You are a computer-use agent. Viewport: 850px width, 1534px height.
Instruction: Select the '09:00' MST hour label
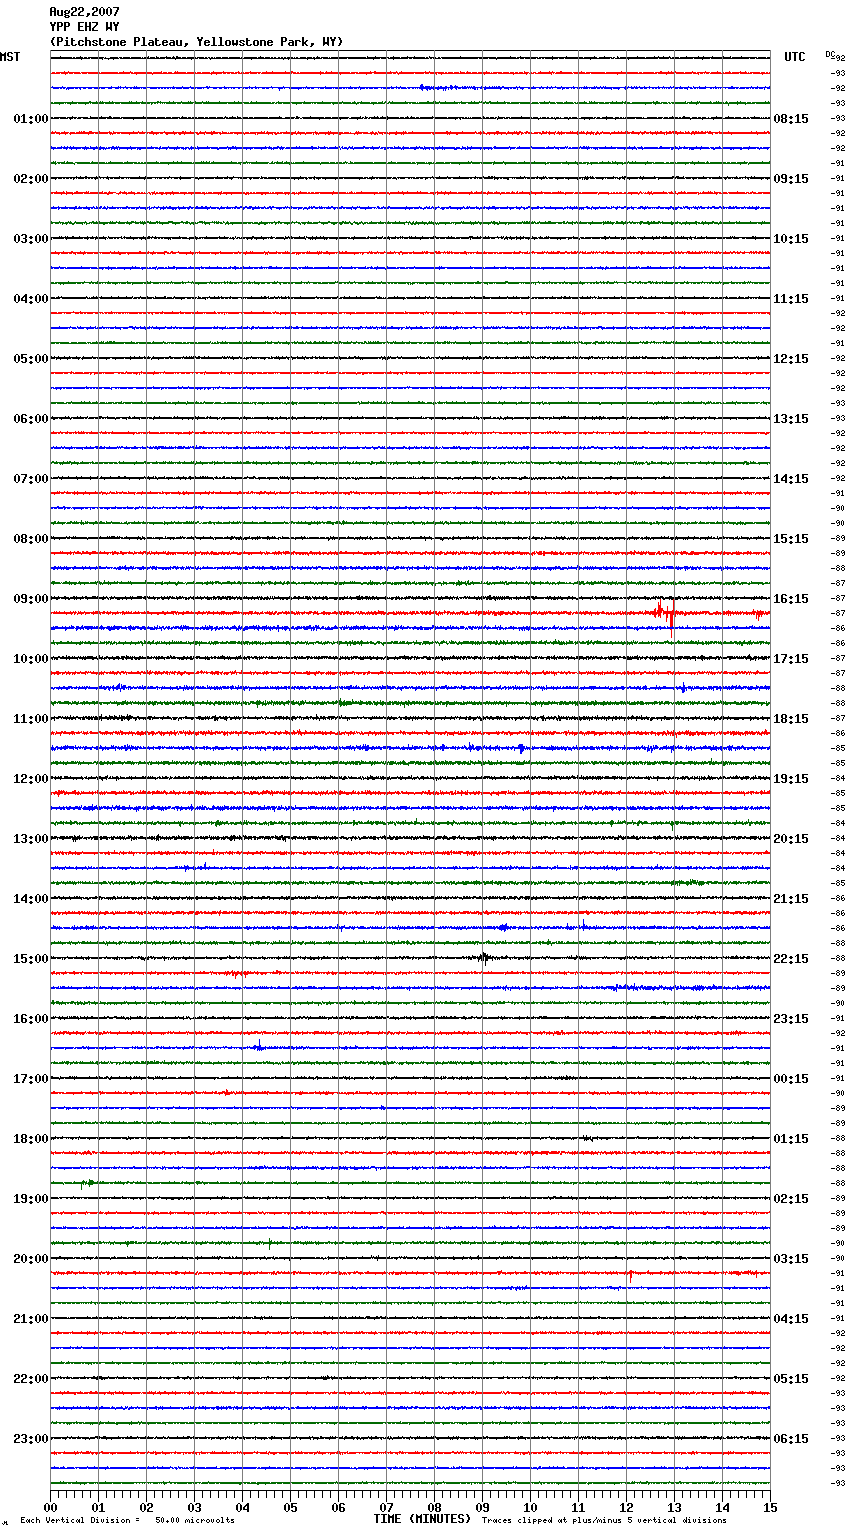click(x=30, y=599)
